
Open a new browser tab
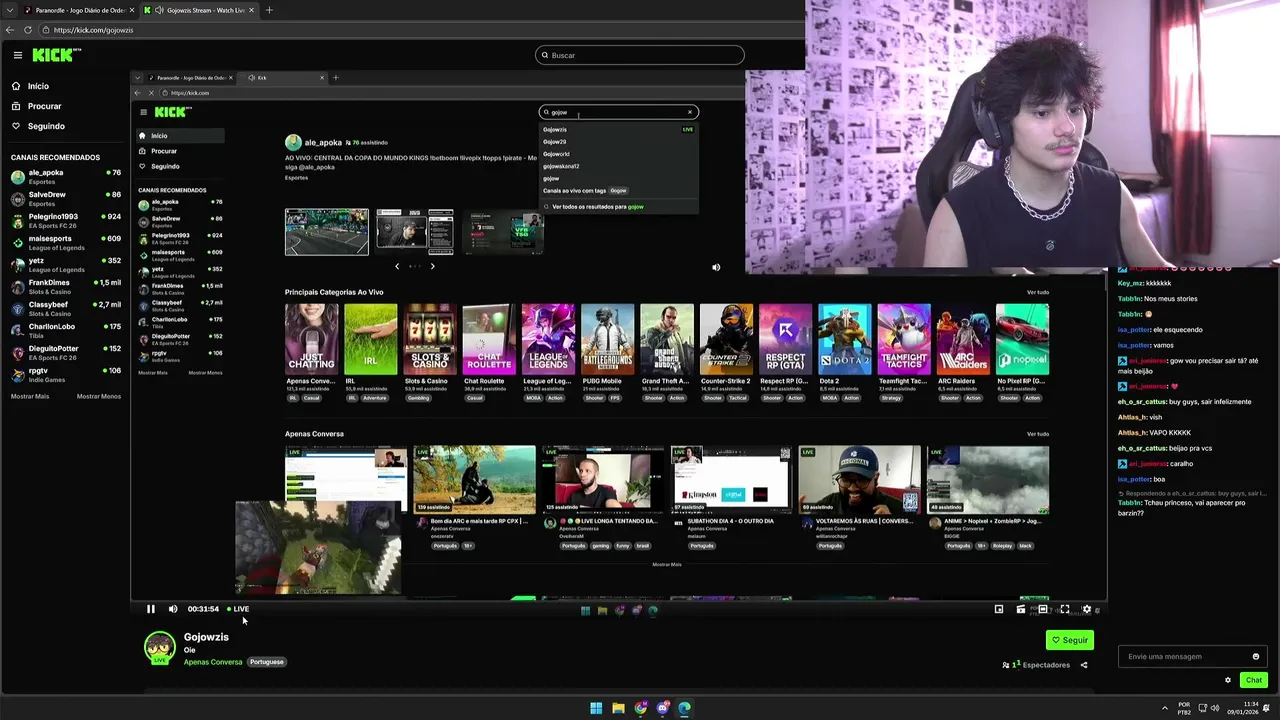pyautogui.click(x=269, y=10)
